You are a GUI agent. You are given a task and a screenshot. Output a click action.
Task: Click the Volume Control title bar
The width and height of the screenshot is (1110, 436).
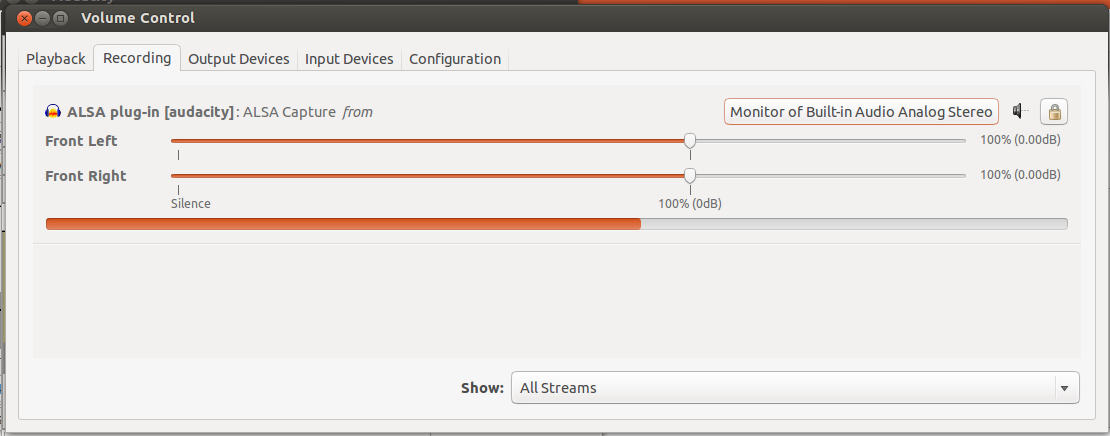pyautogui.click(x=500, y=18)
